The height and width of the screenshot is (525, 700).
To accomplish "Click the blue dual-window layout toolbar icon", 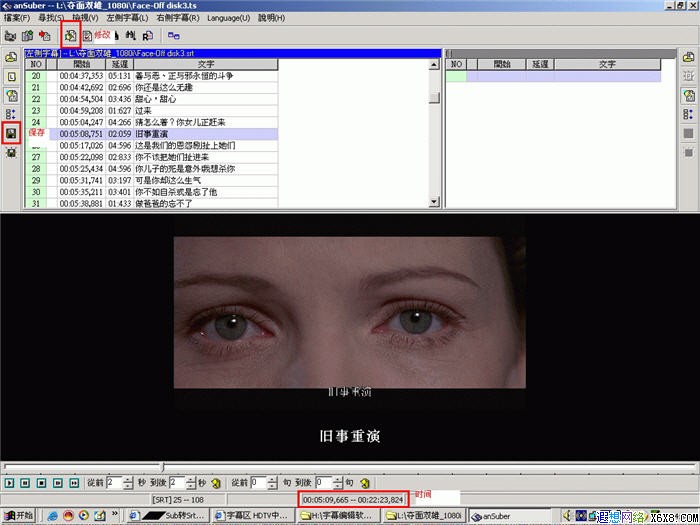I will pyautogui.click(x=174, y=36).
